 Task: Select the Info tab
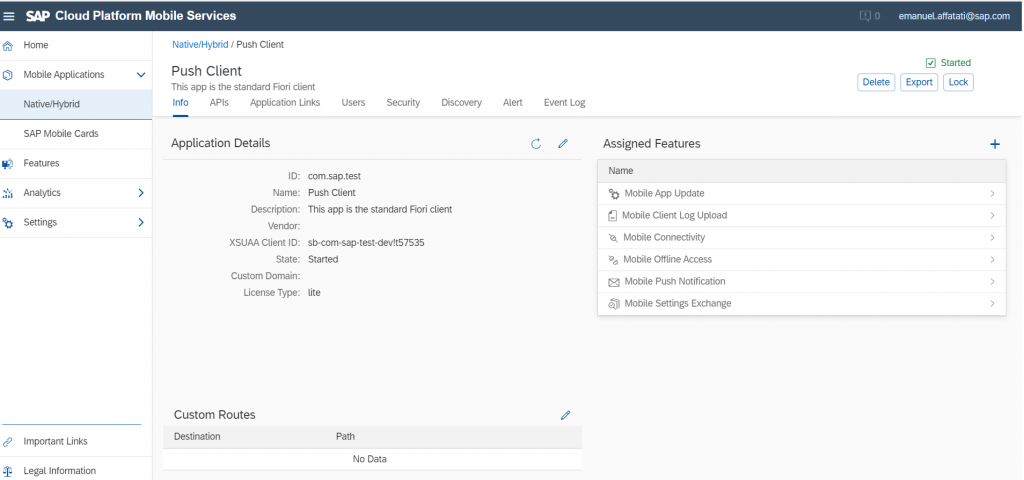tap(180, 103)
